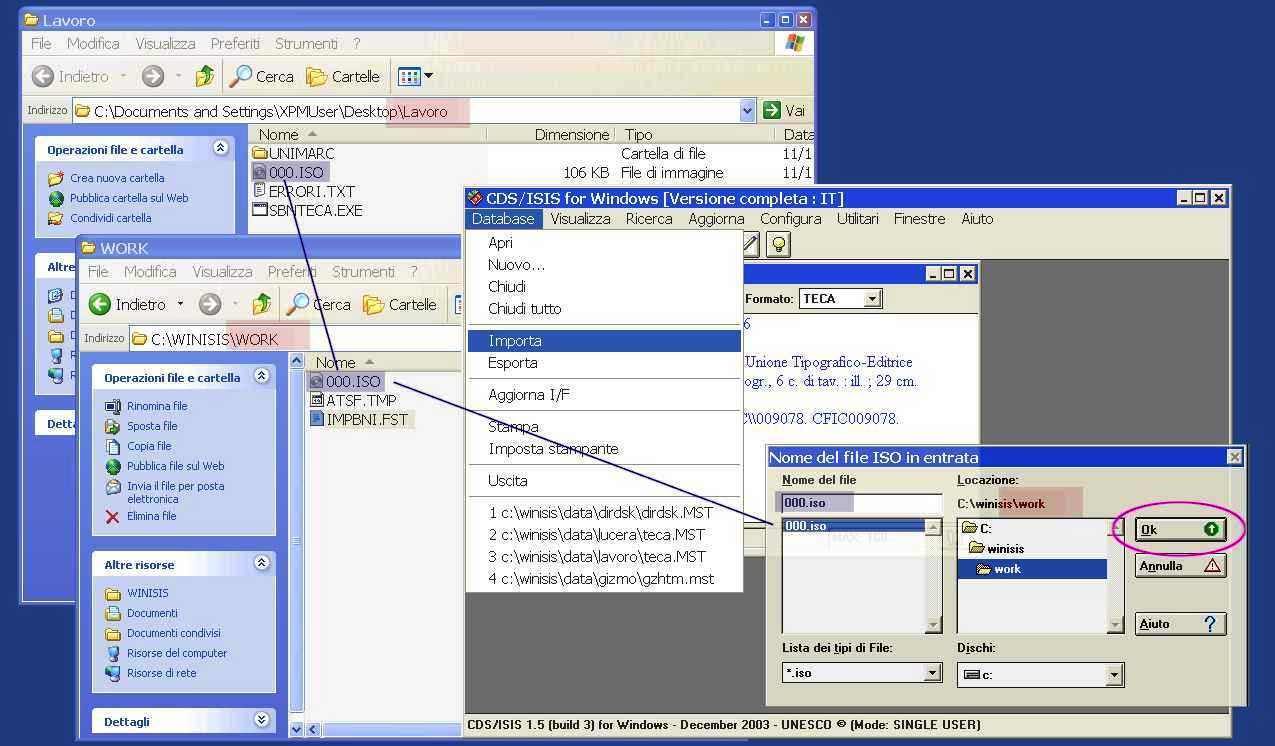
Task: Select SBNTECA.EXE in Lavoro window
Action: tap(307, 210)
